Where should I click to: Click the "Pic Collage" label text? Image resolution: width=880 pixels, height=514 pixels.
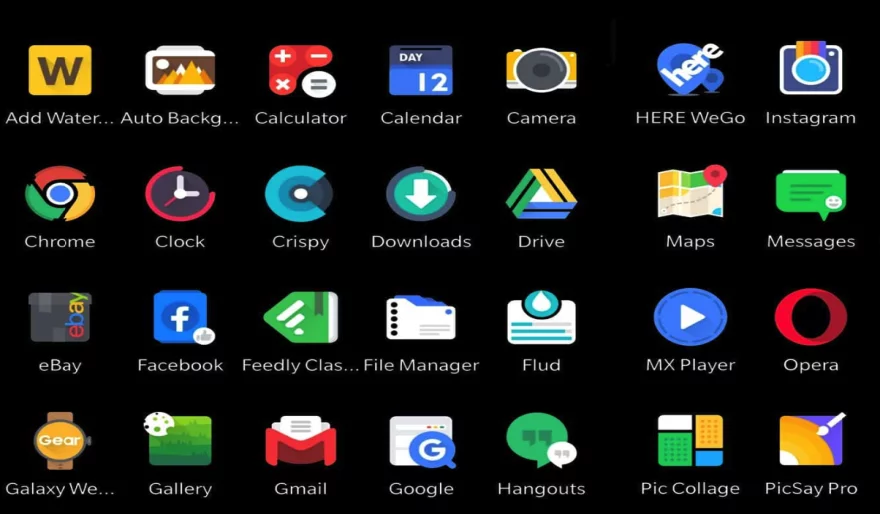click(x=690, y=489)
